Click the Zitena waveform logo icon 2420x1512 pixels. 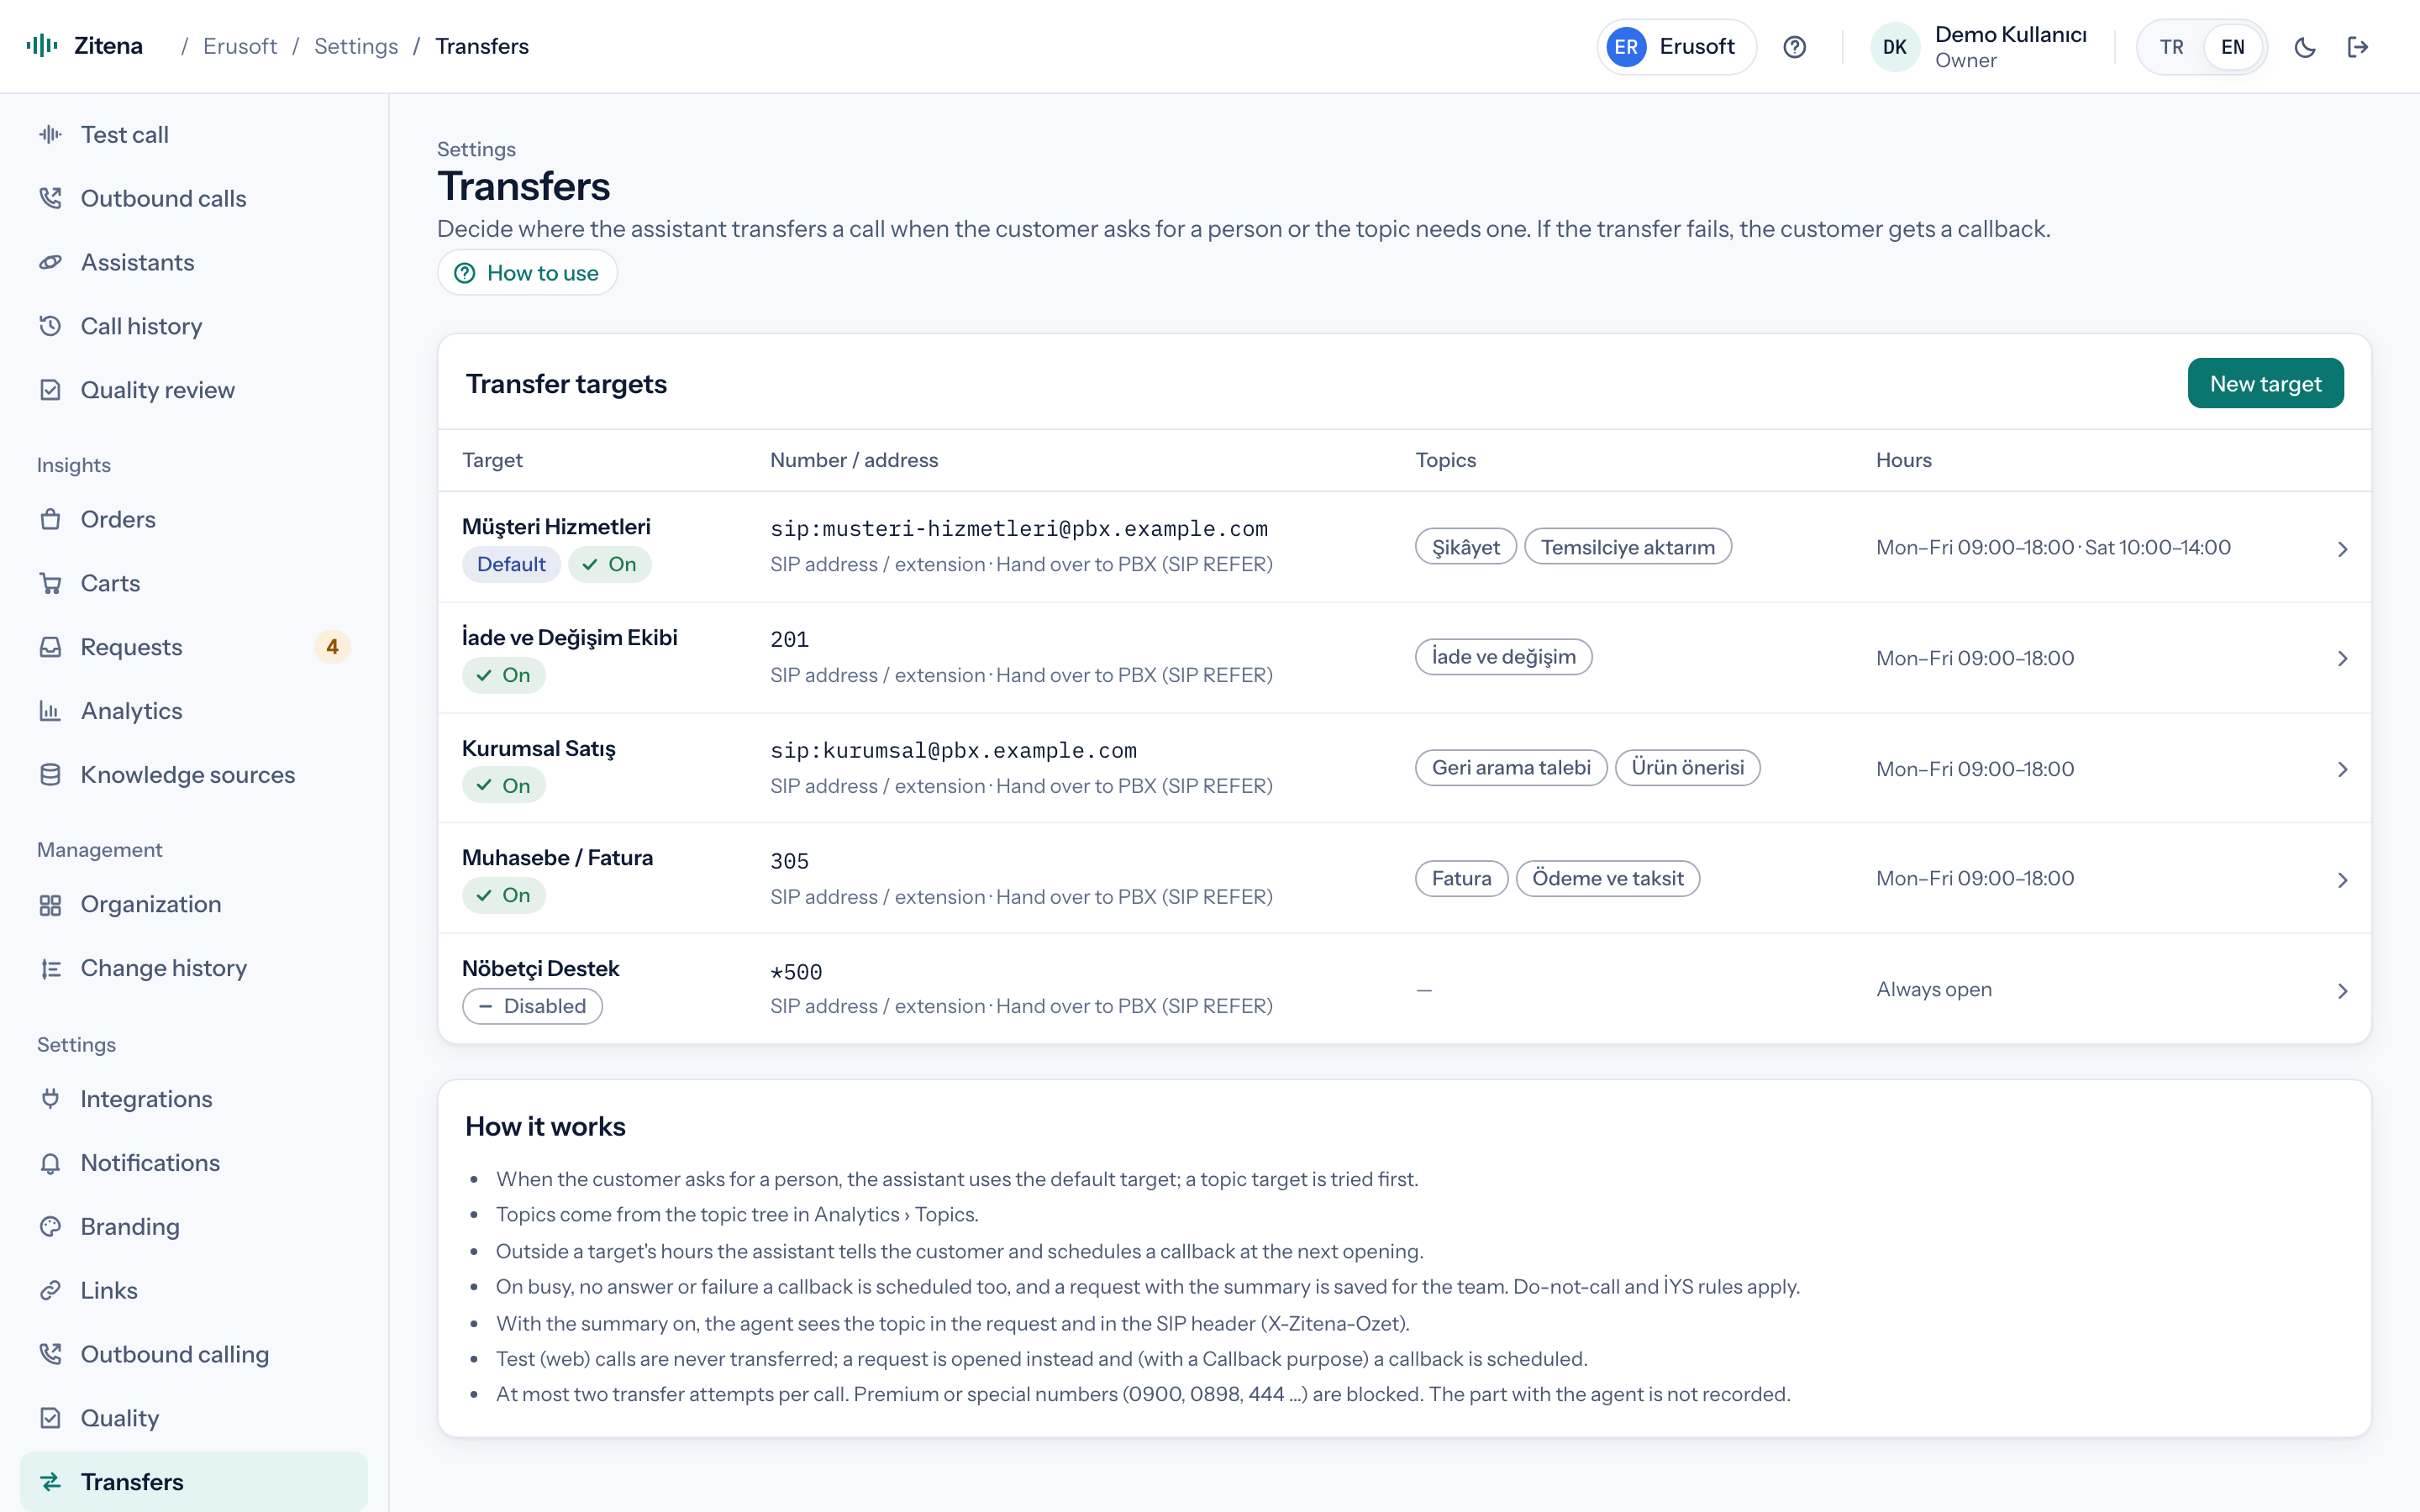[42, 46]
